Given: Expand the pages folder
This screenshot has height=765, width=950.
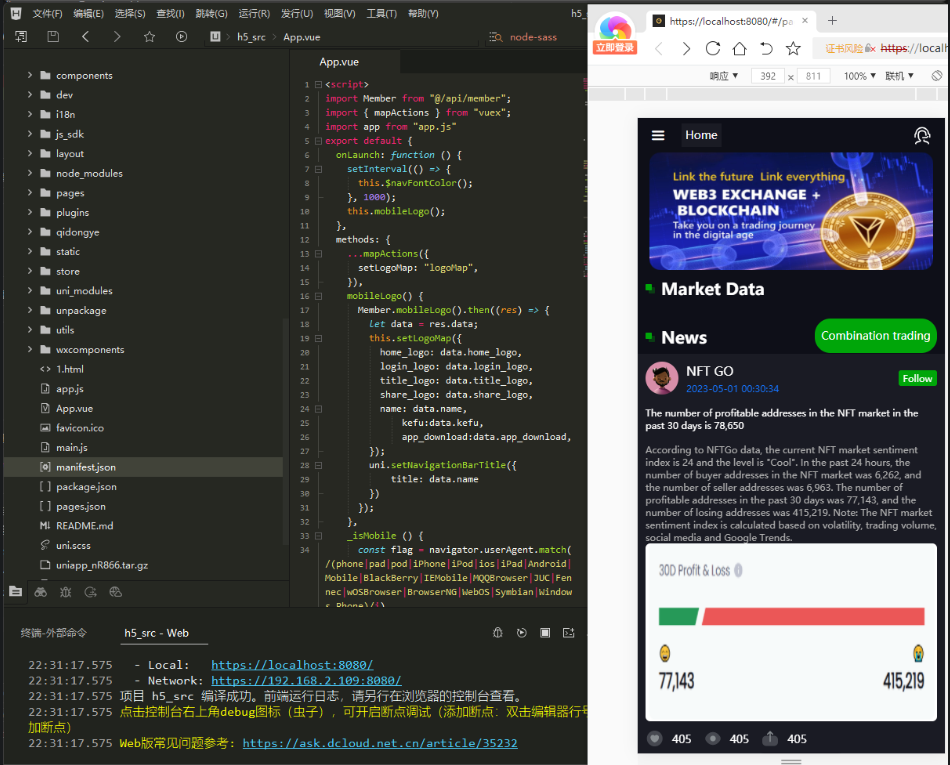Looking at the screenshot, I should (x=30, y=193).
